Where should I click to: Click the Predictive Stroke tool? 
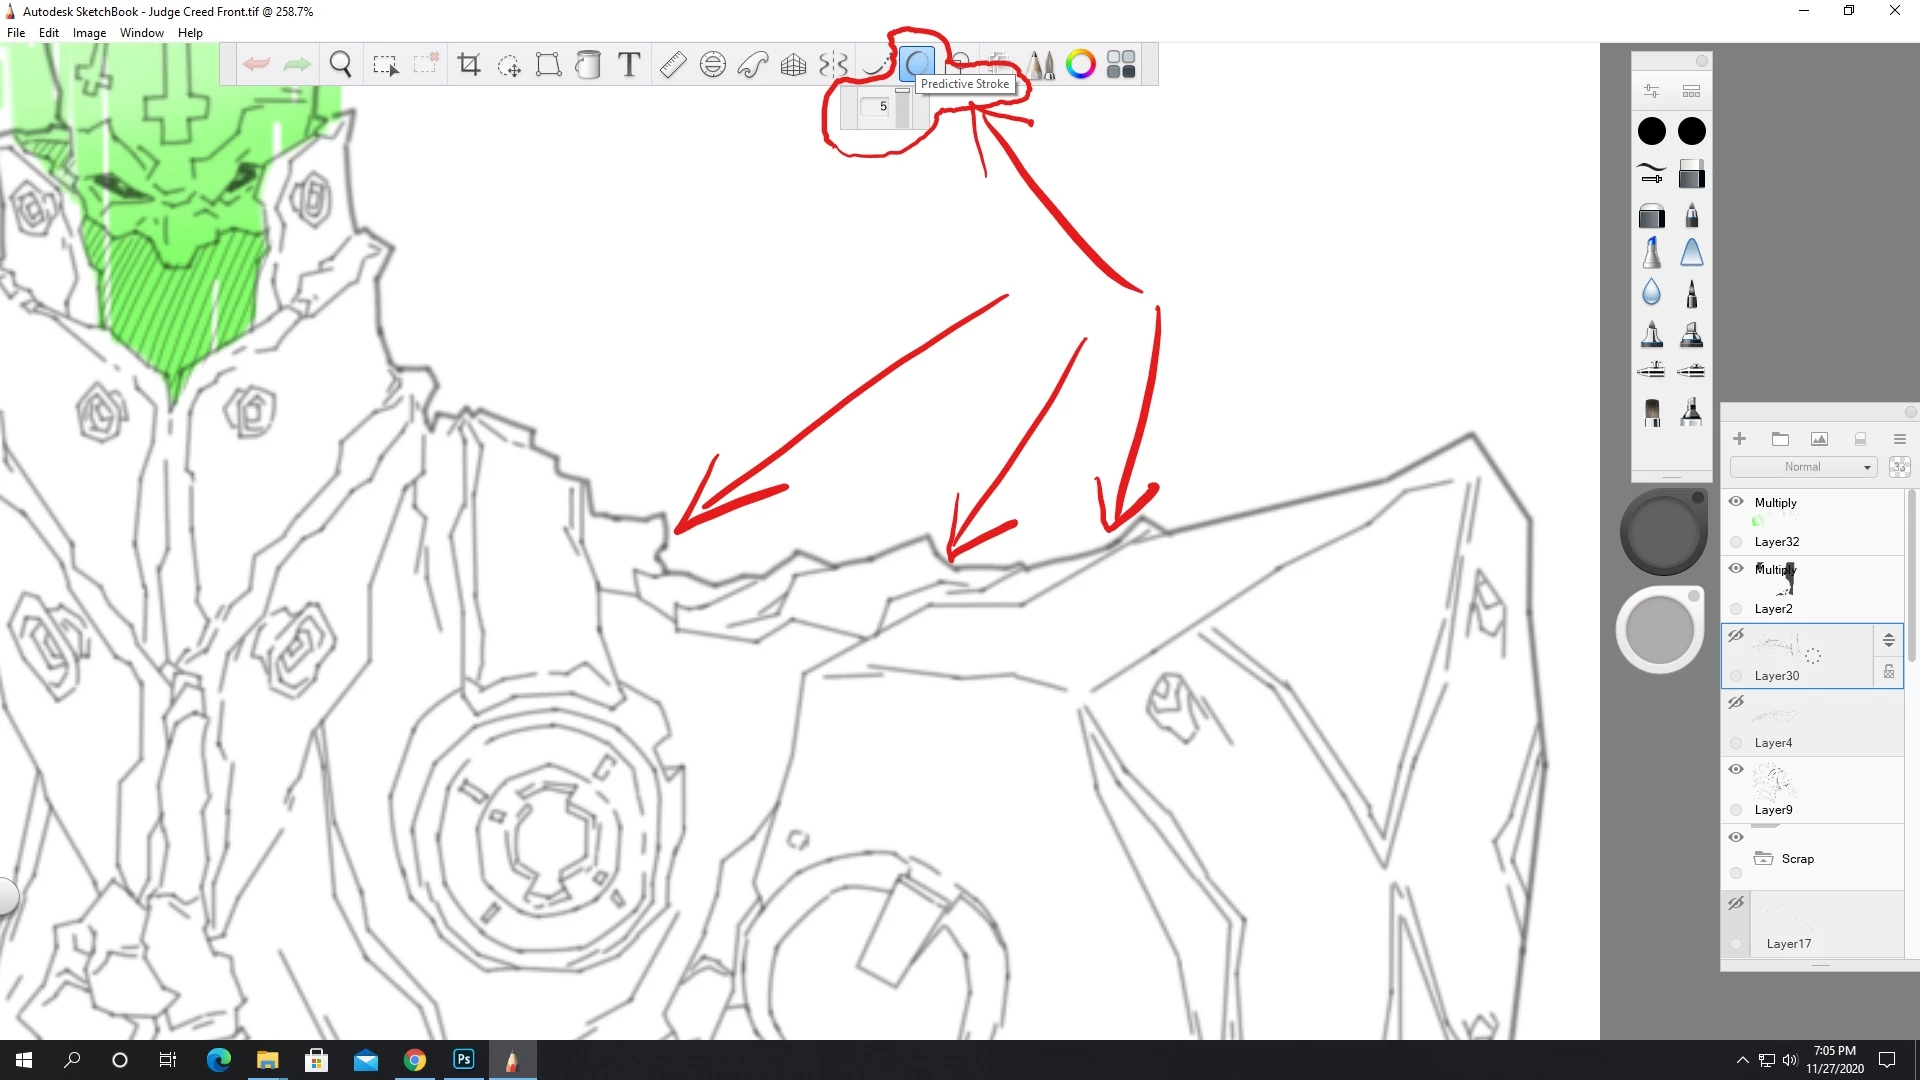point(917,64)
